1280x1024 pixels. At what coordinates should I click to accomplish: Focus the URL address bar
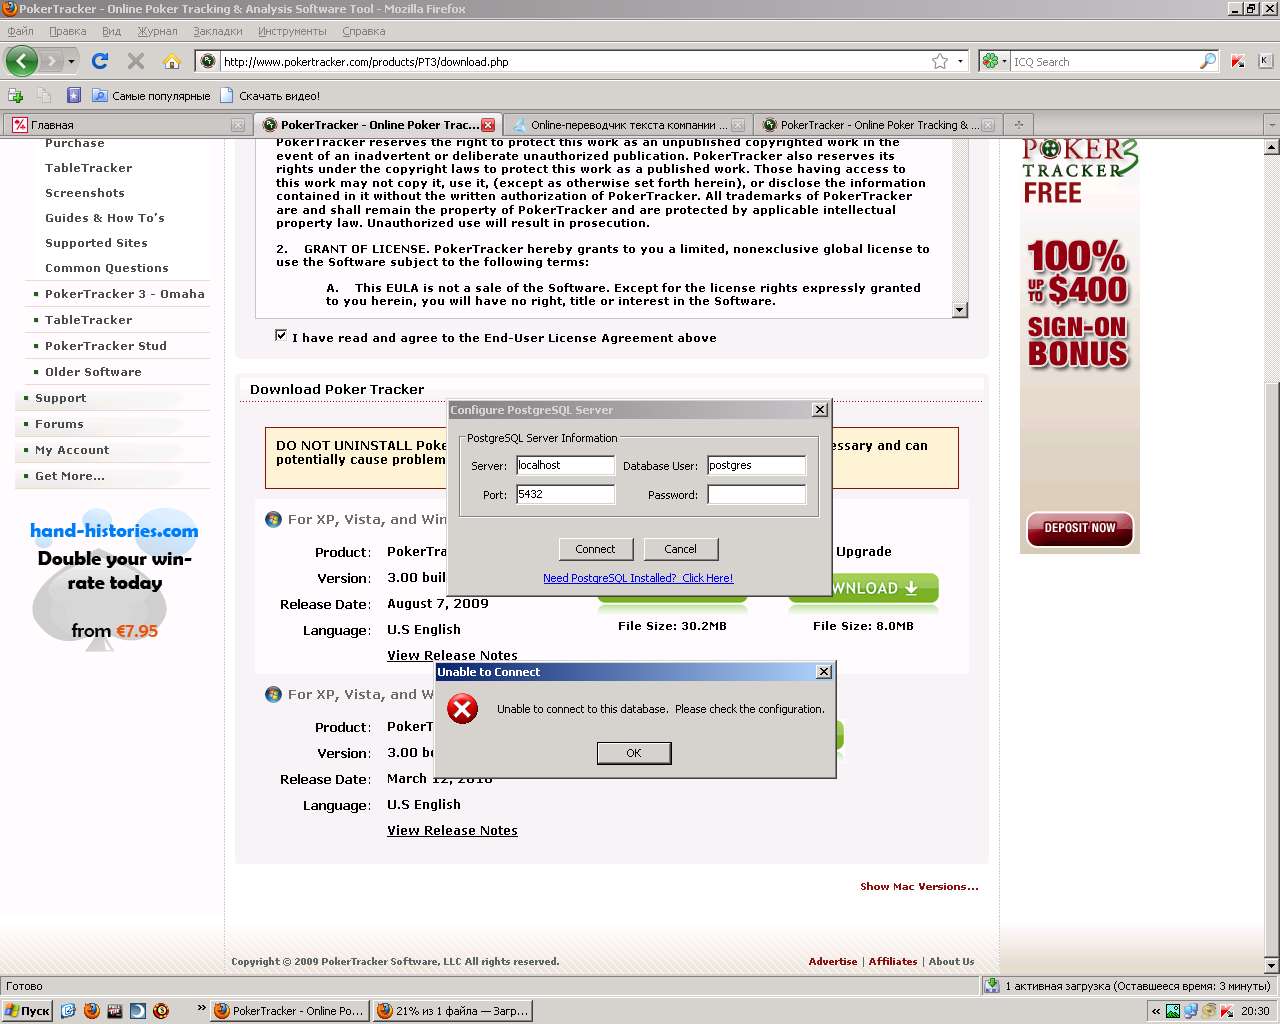[575, 61]
